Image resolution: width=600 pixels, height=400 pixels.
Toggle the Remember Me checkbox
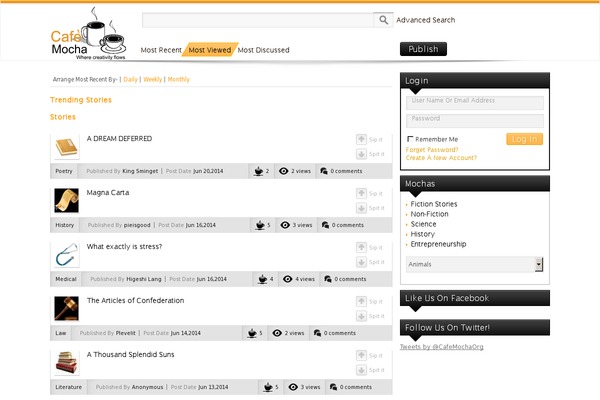point(410,139)
